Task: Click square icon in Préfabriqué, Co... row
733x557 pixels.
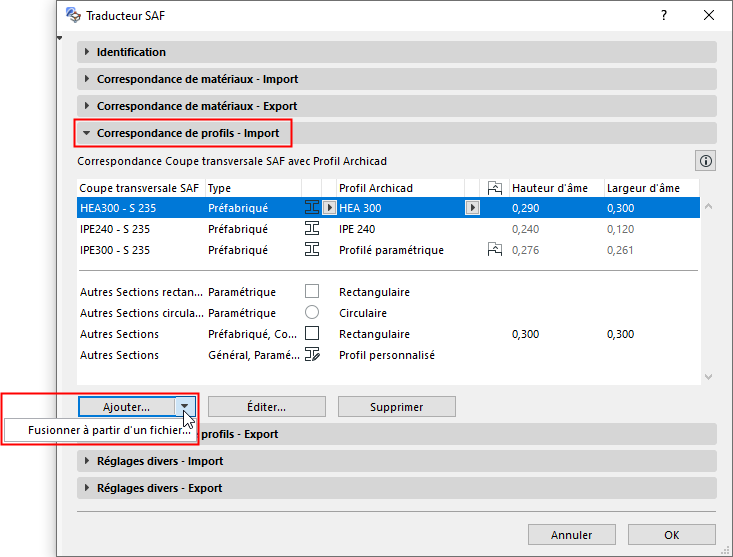Action: point(312,333)
